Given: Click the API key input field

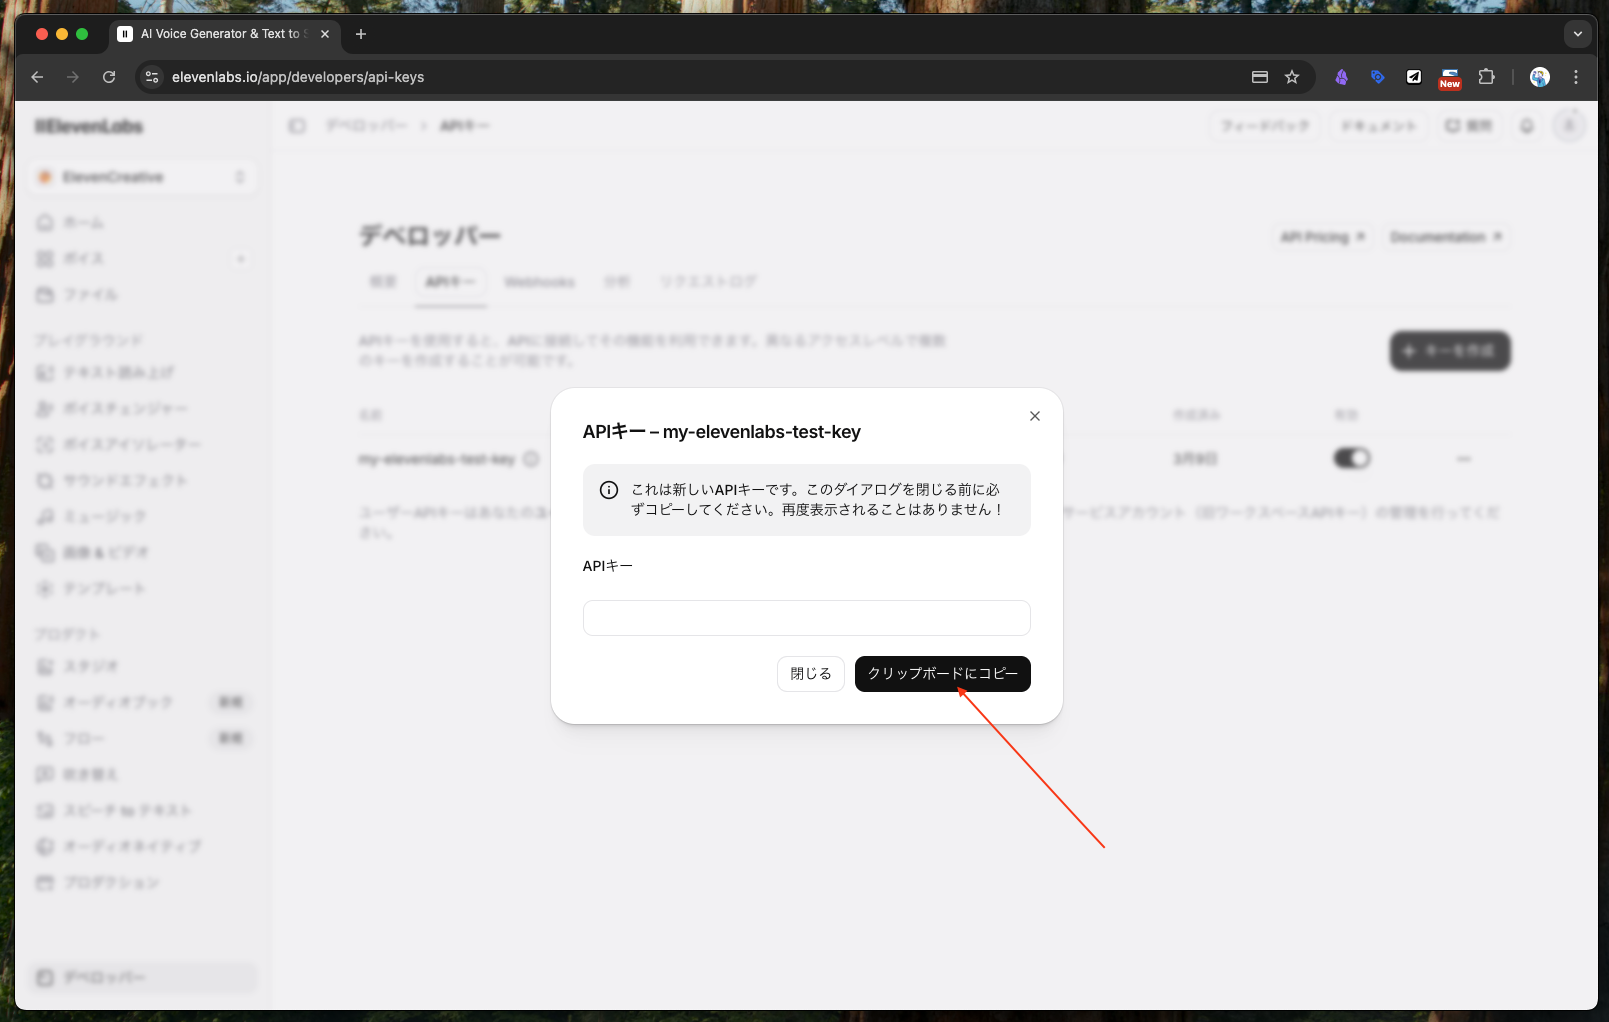Looking at the screenshot, I should point(806,618).
